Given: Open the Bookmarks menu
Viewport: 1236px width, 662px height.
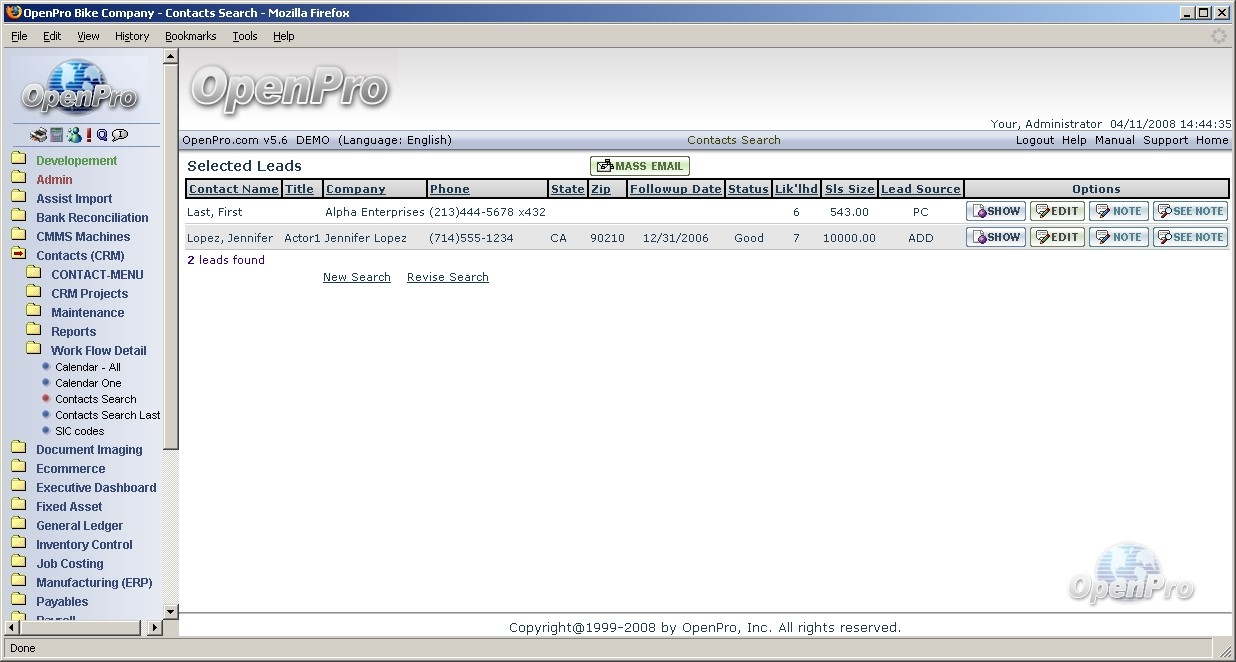Looking at the screenshot, I should [x=190, y=36].
